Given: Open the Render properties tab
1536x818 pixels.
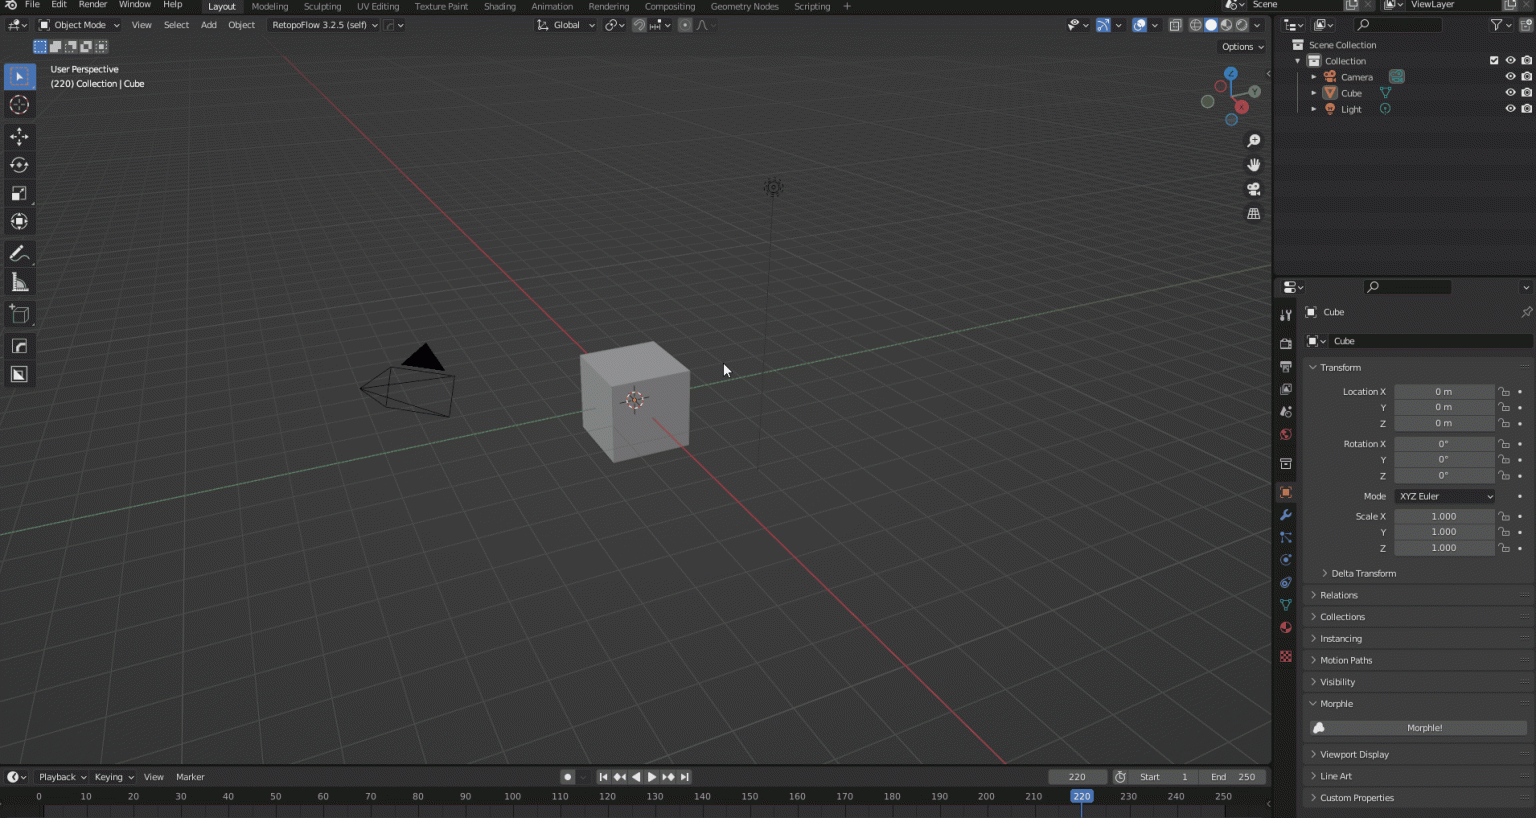Looking at the screenshot, I should click(1286, 343).
